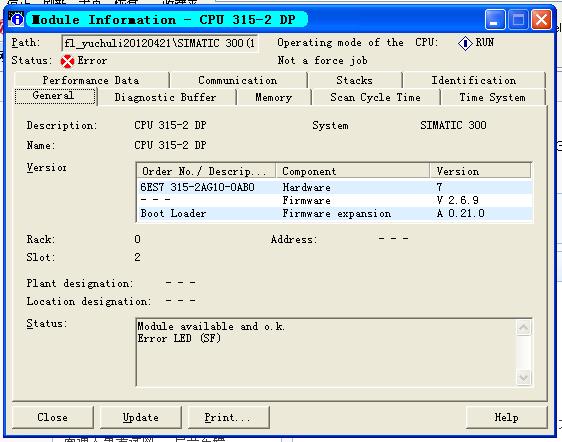Screen dimensions: 562x442
Task: Click the Path input field
Action: [159, 44]
